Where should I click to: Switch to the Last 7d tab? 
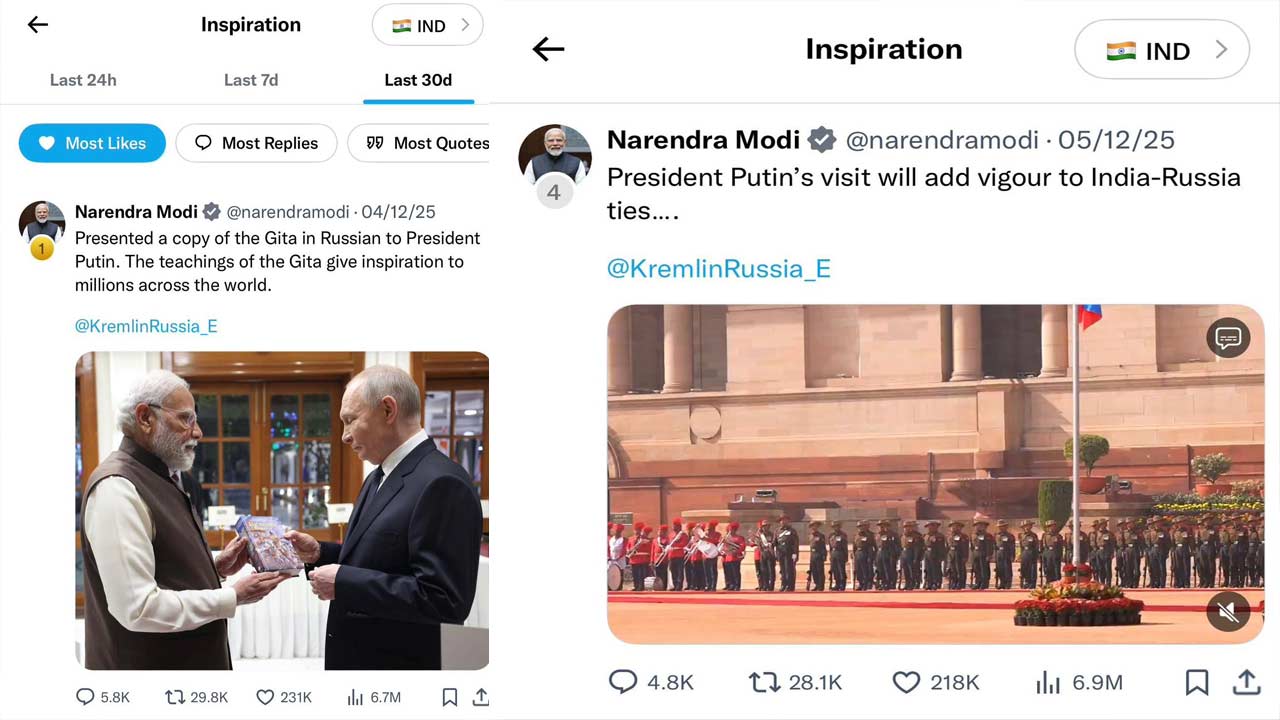251,80
